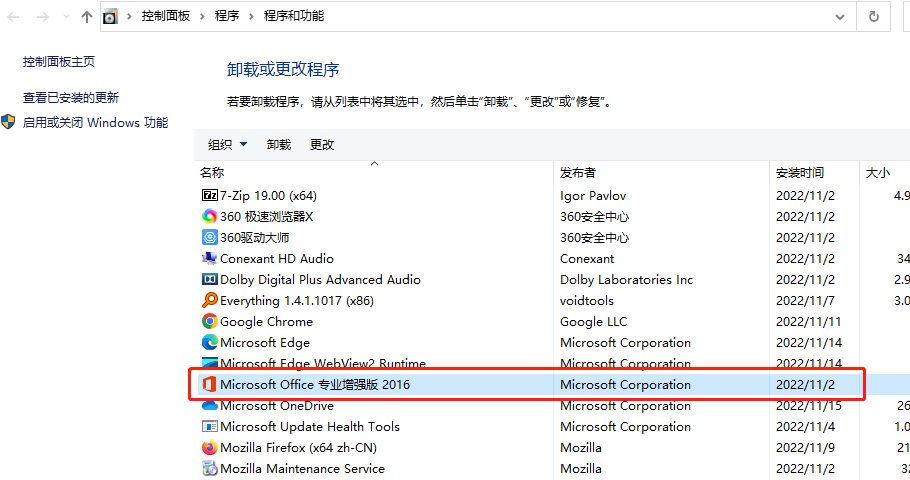Click the 更改 toolbar button
910x480 pixels.
[x=322, y=145]
